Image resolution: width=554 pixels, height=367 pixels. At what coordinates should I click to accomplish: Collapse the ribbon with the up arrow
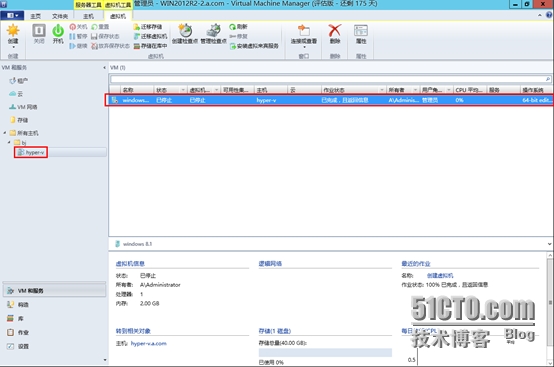tap(540, 15)
